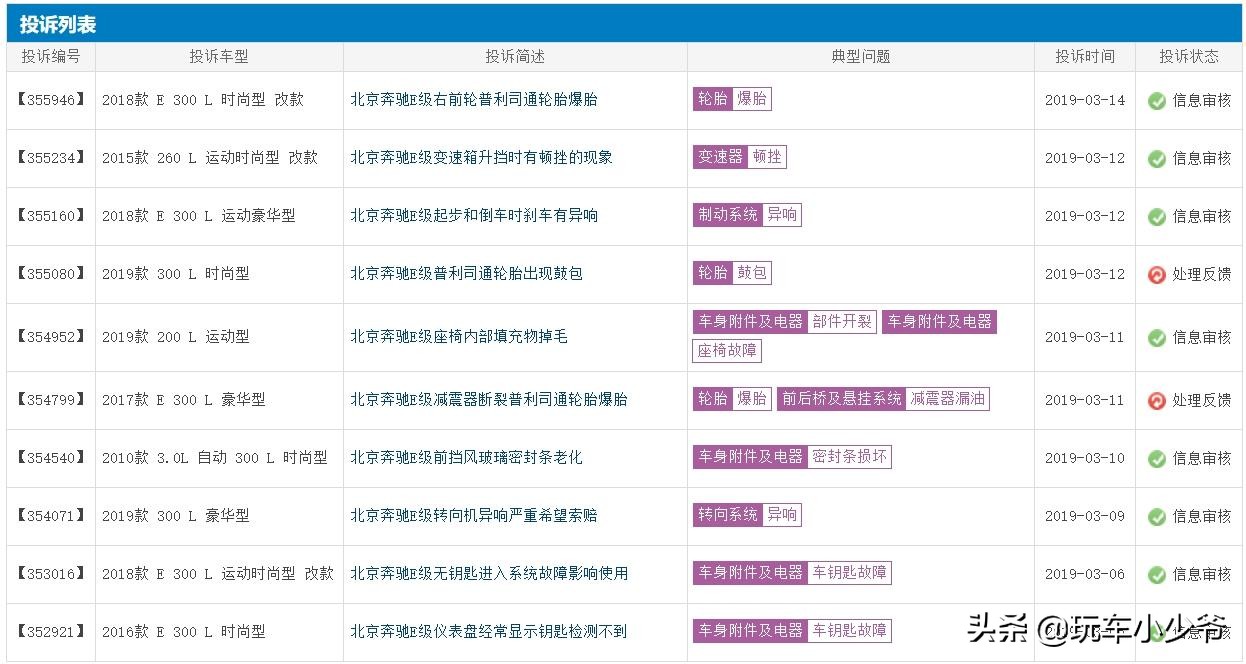
Task: Click the 投诉时间 column header
Action: (1085, 57)
